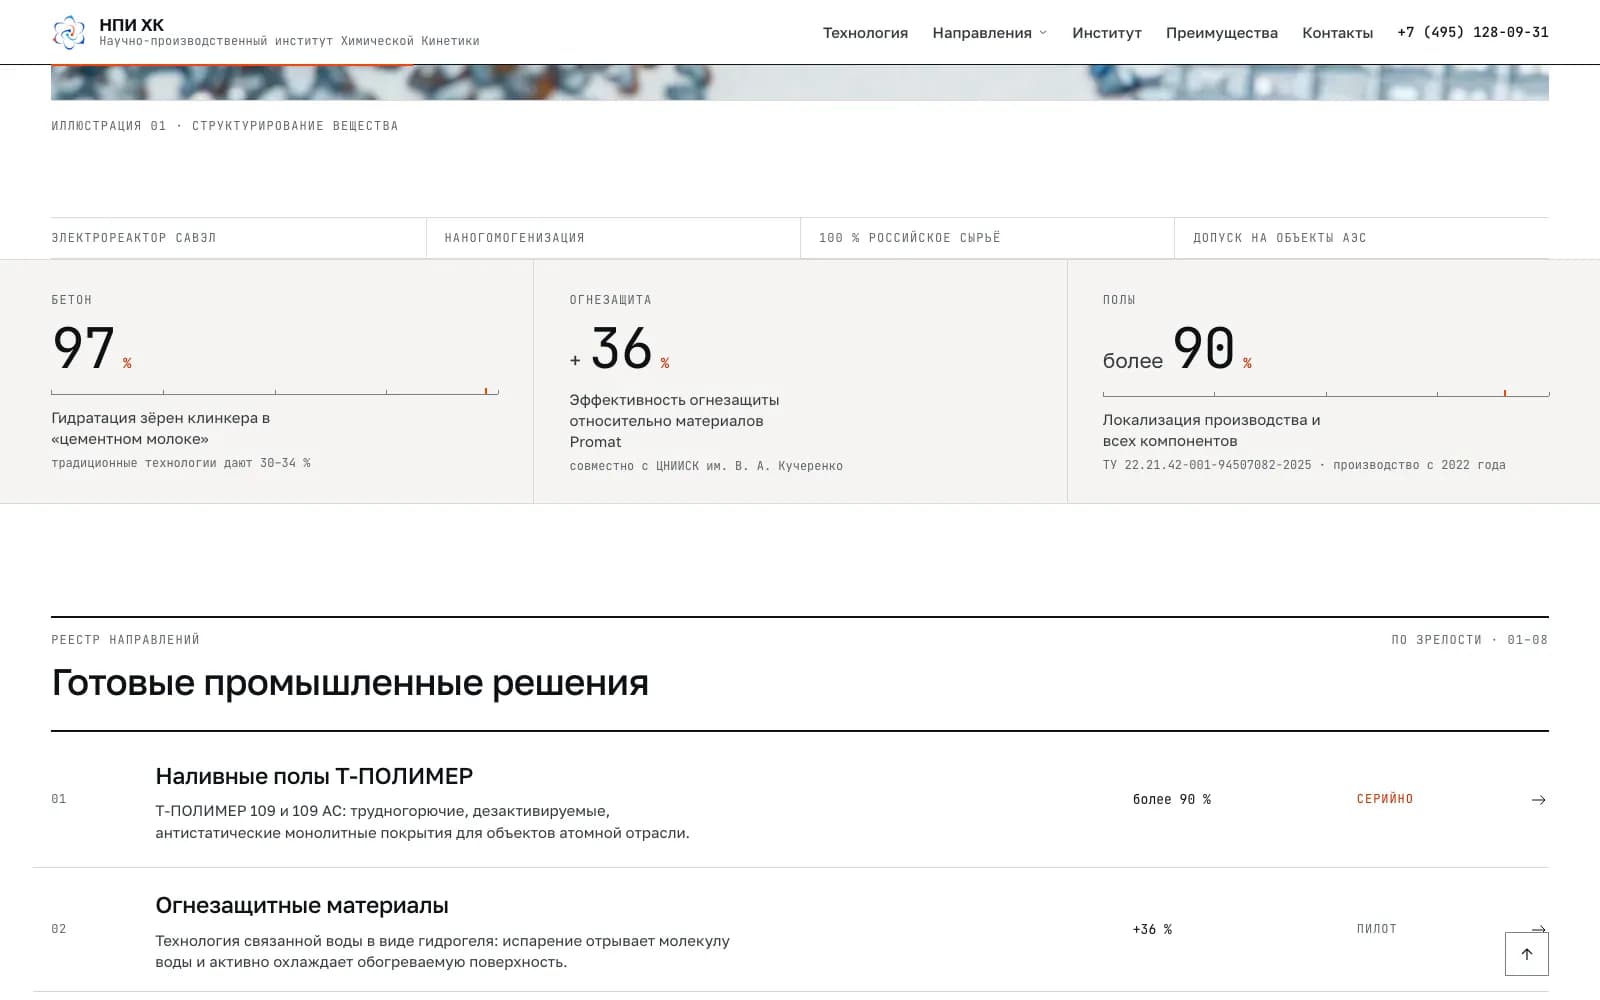This screenshot has height=1000, width=1600.
Task: Click the row number 01
Action: click(x=59, y=799)
